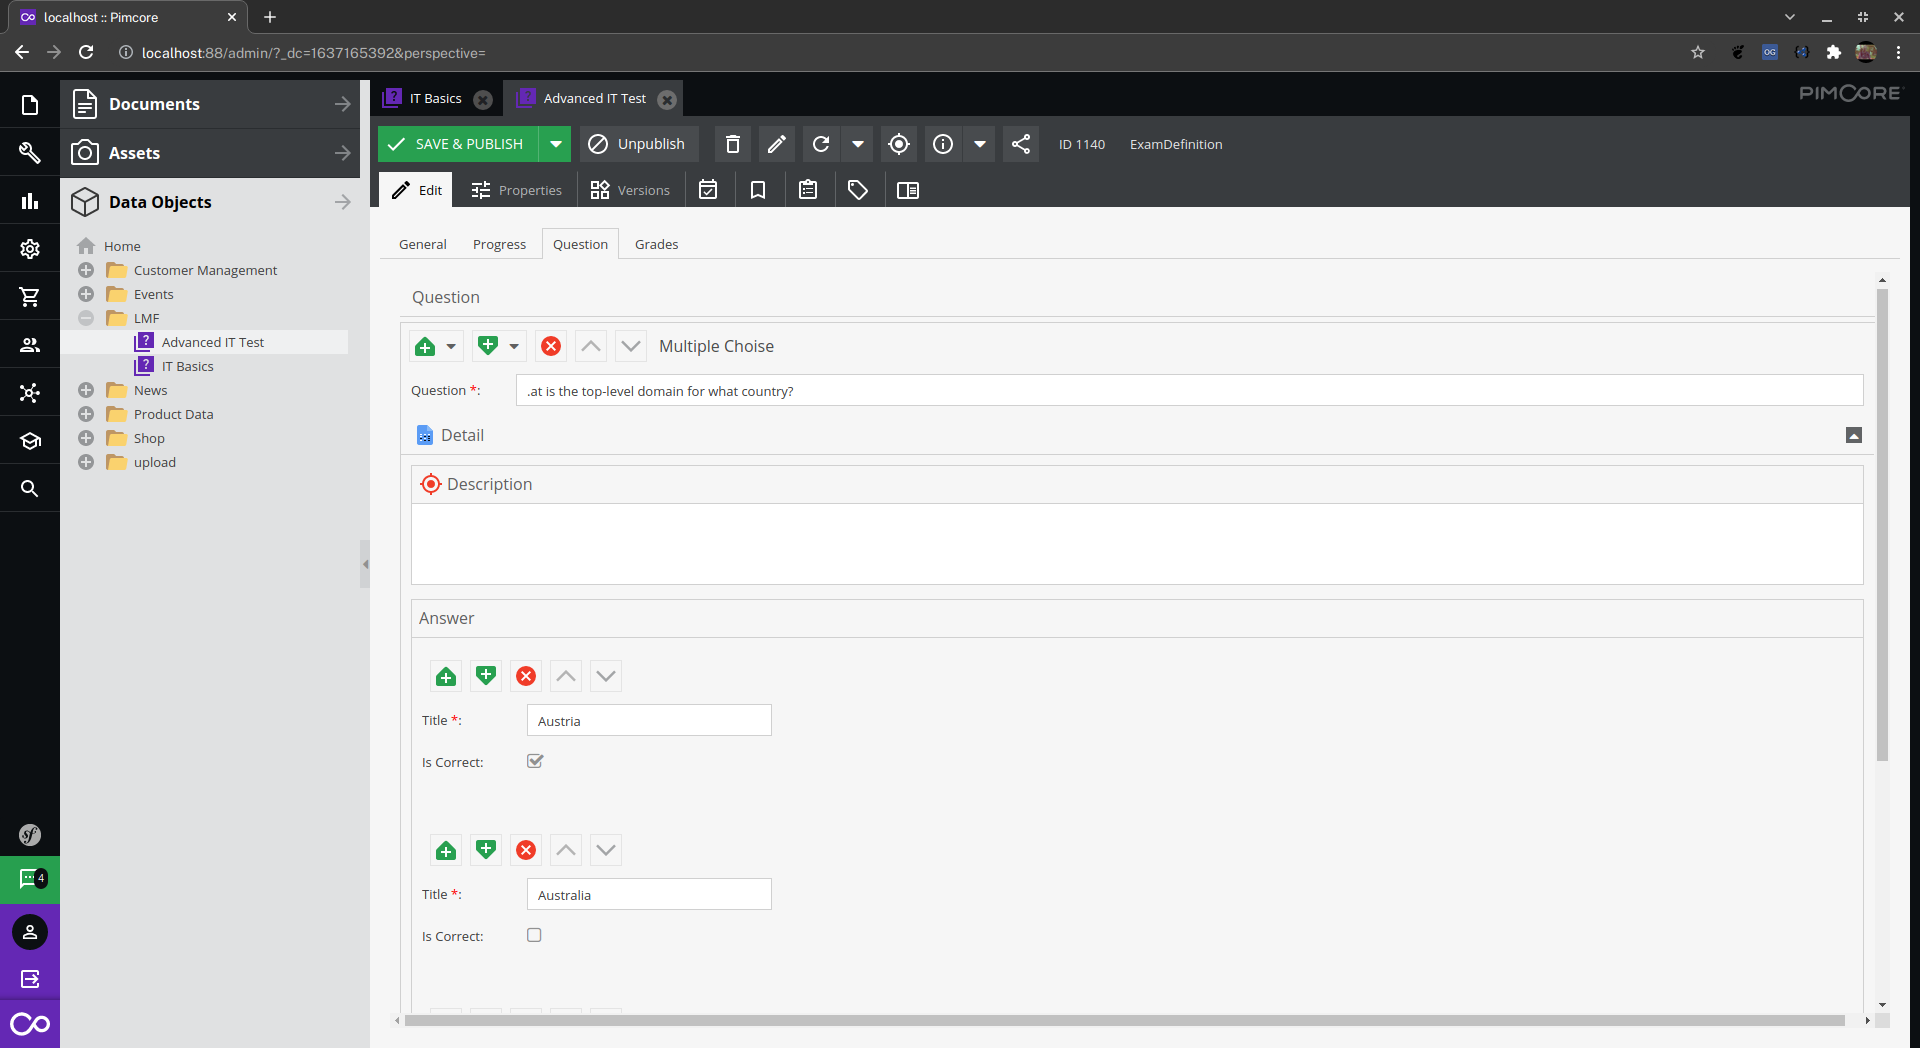
Task: Reload the object with refresh icon
Action: (x=821, y=144)
